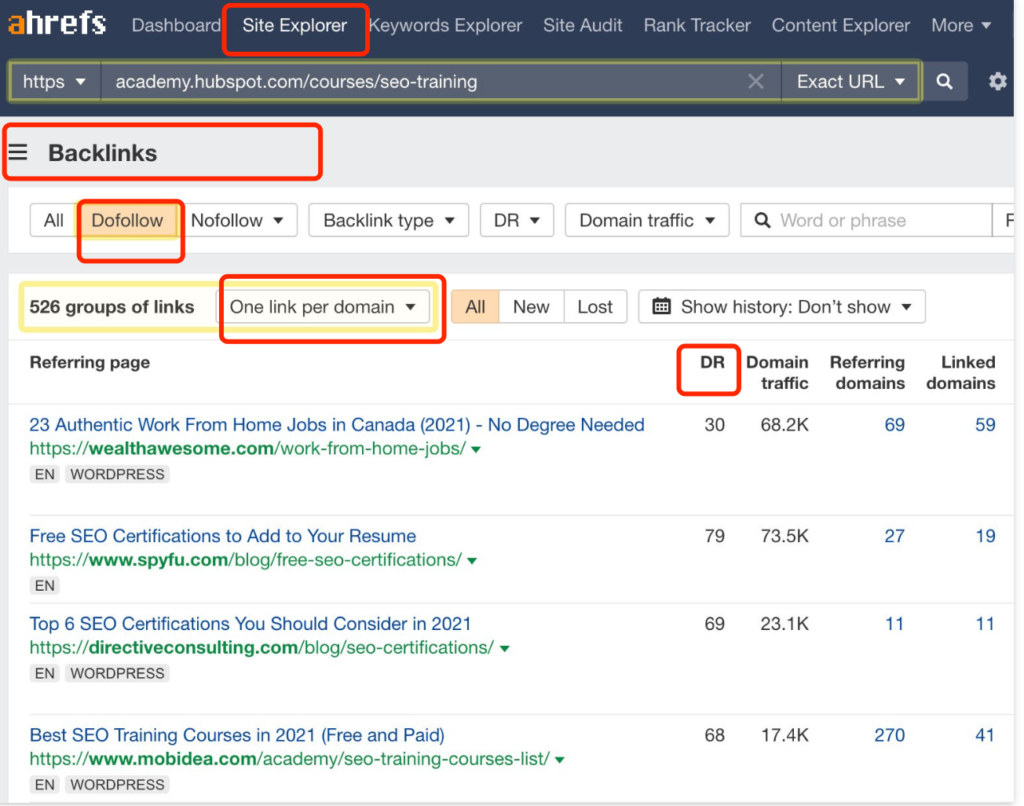Open settings gear icon

997,82
